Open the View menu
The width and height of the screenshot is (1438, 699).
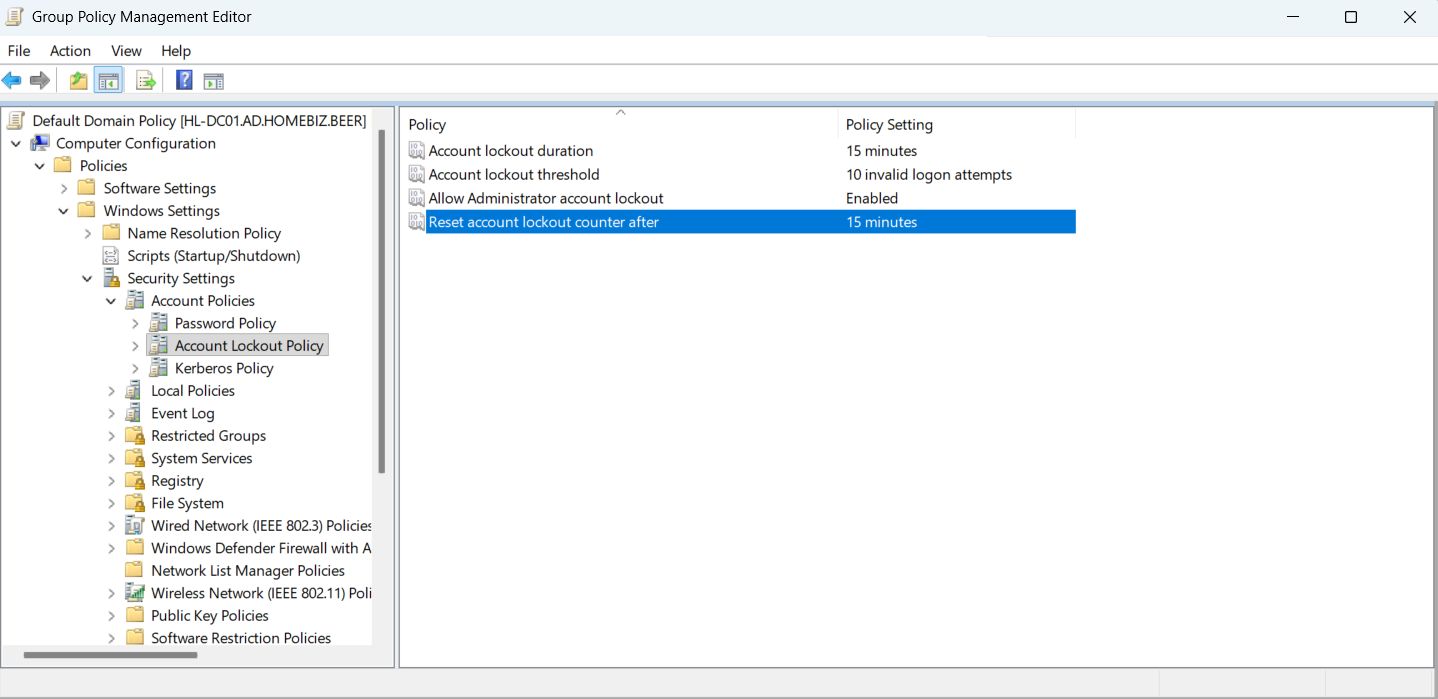(126, 51)
